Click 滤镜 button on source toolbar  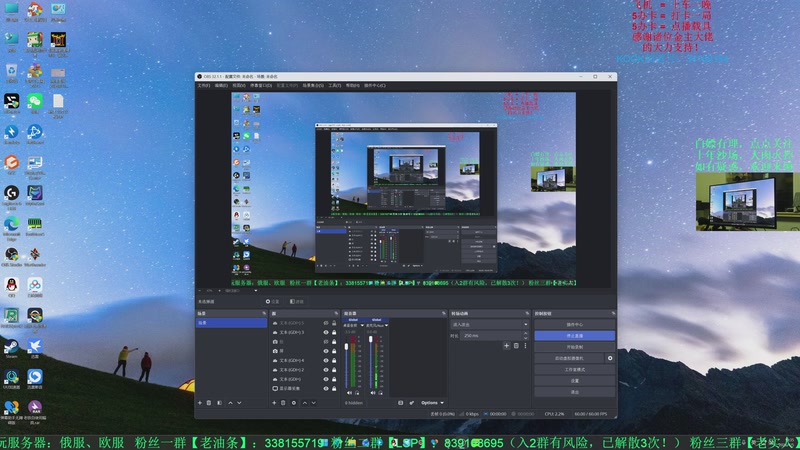click(x=297, y=302)
